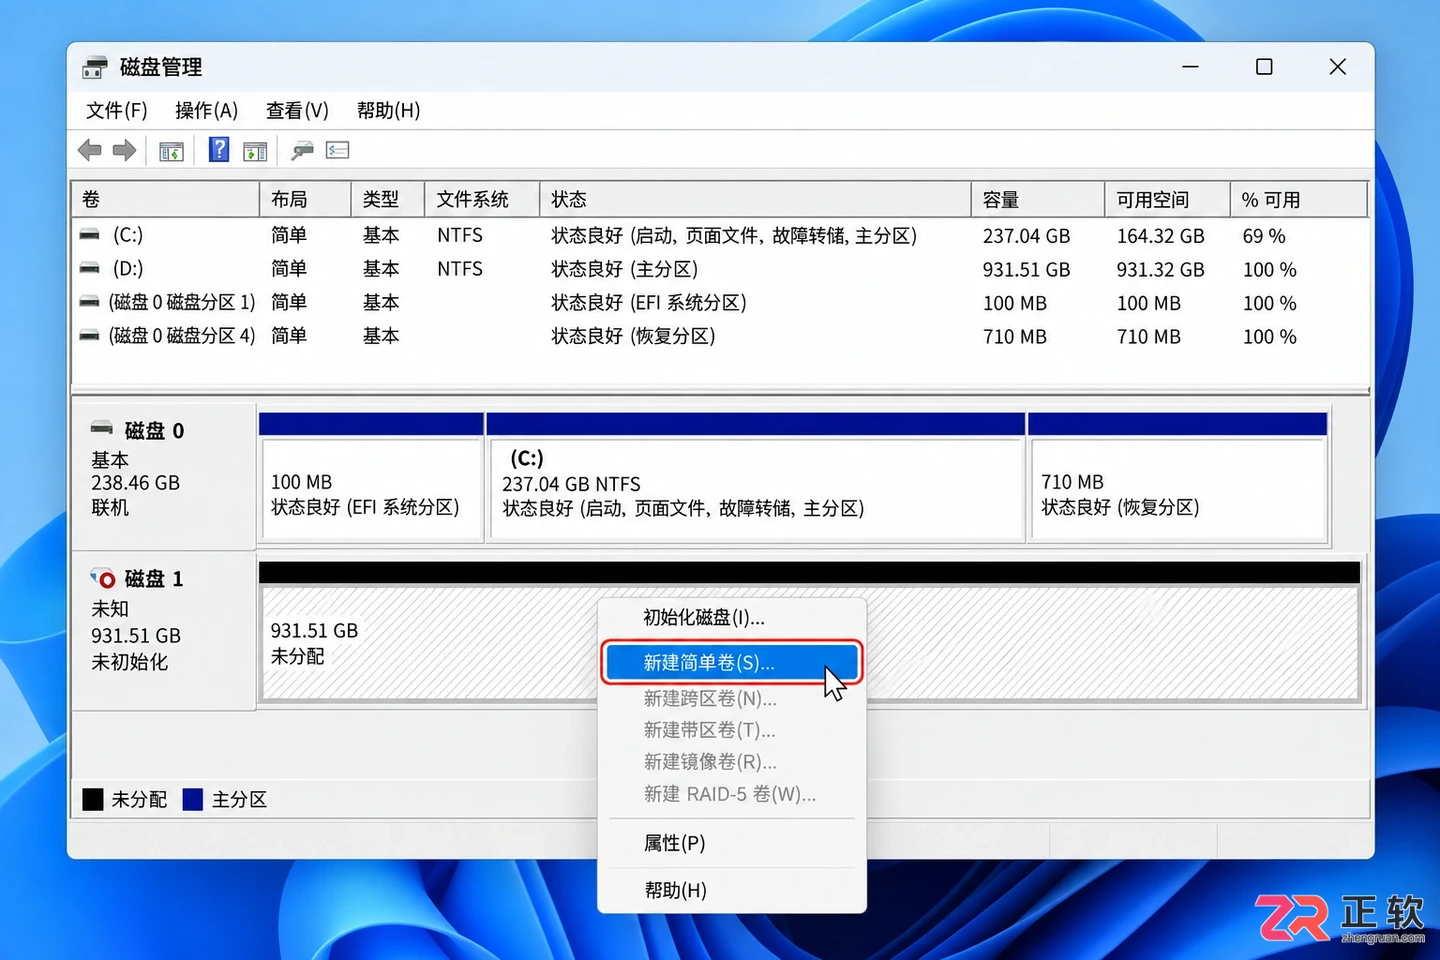1440x960 pixels.
Task: Click the blue 主分区 legend swatch
Action: (x=193, y=799)
